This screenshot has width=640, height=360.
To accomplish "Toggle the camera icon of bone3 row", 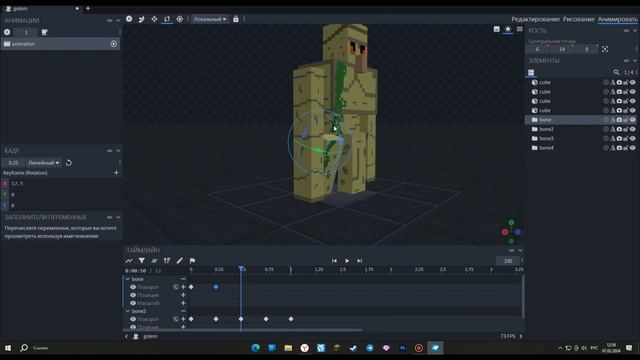I will [619, 138].
